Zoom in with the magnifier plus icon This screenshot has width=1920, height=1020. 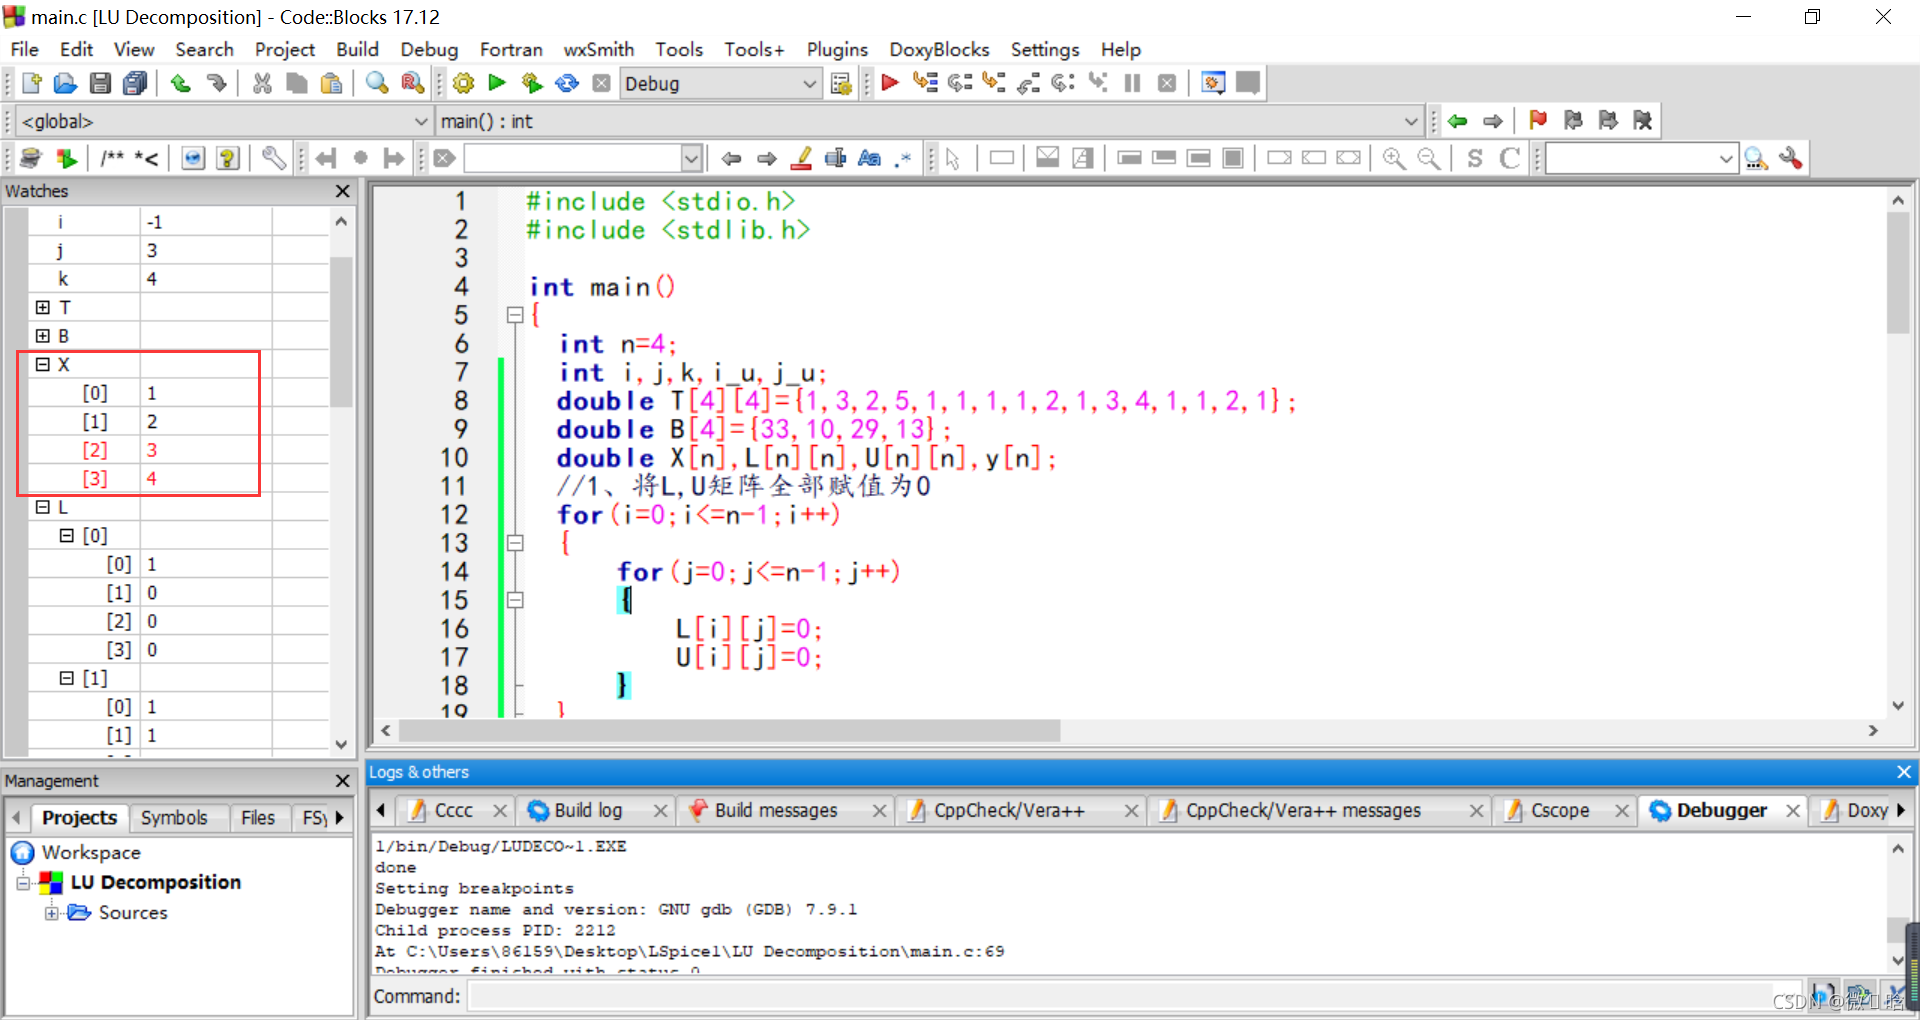point(1393,158)
